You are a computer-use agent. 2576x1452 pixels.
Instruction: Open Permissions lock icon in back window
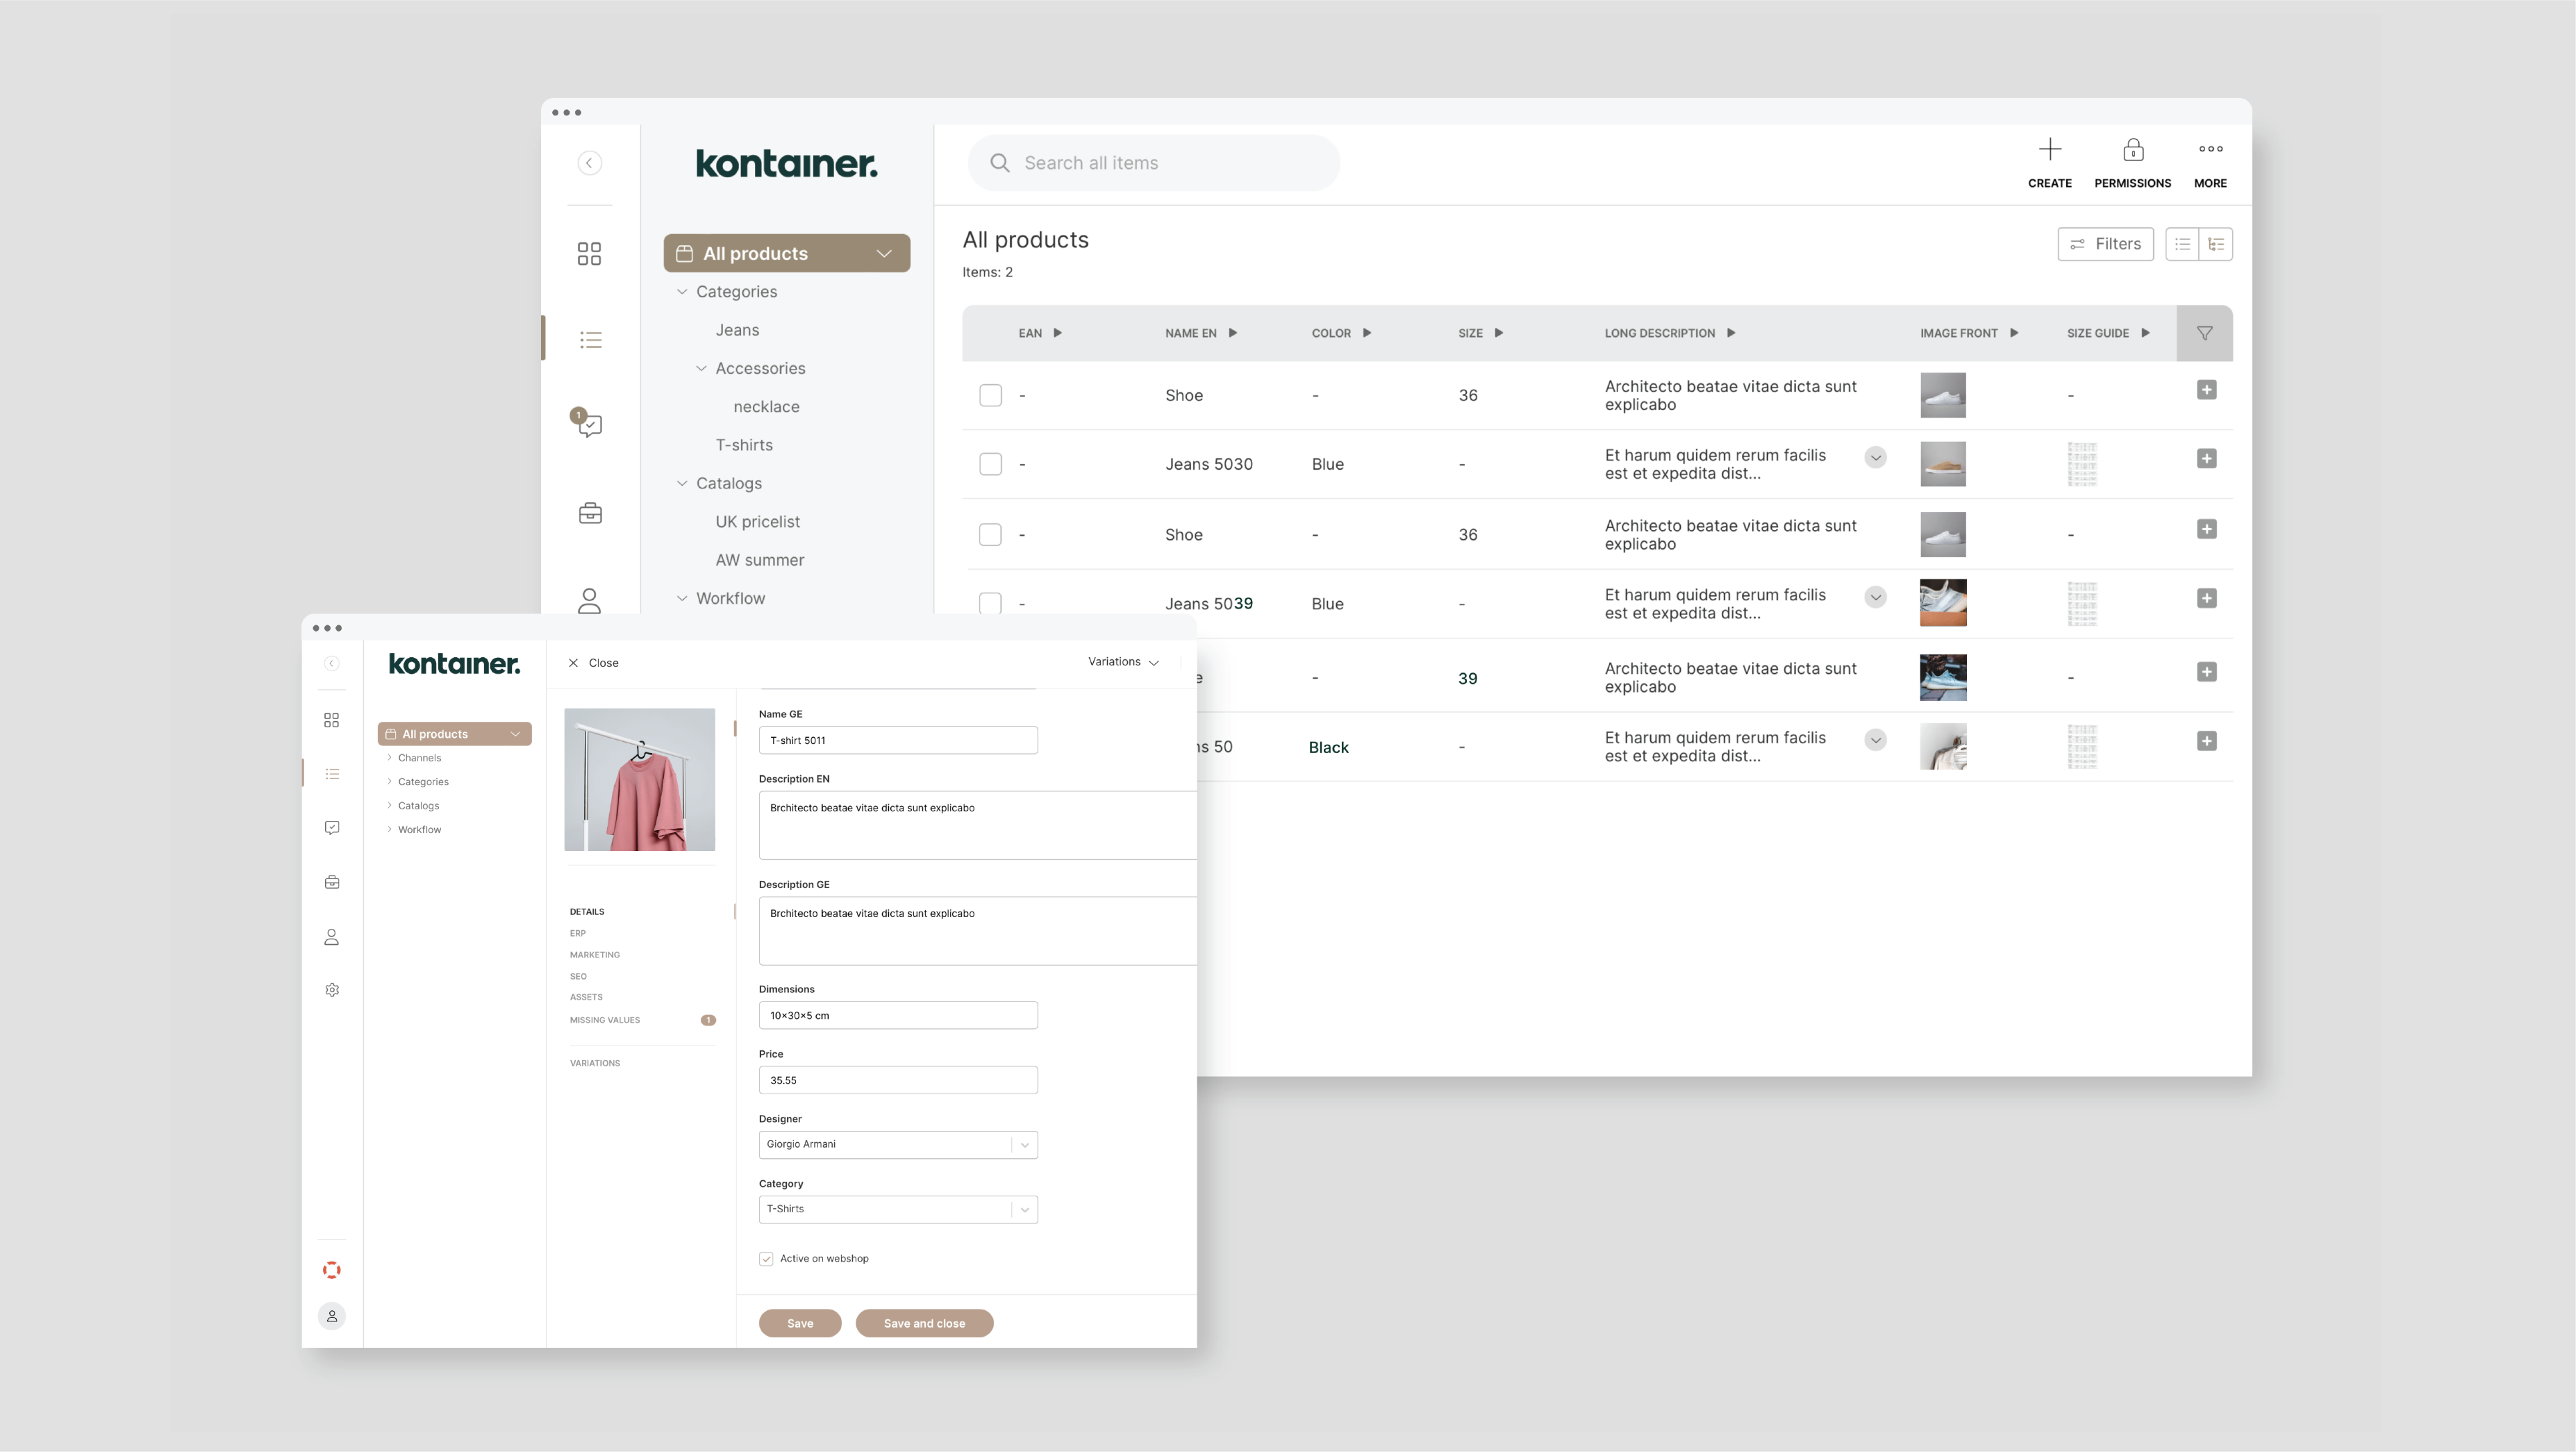(2132, 150)
